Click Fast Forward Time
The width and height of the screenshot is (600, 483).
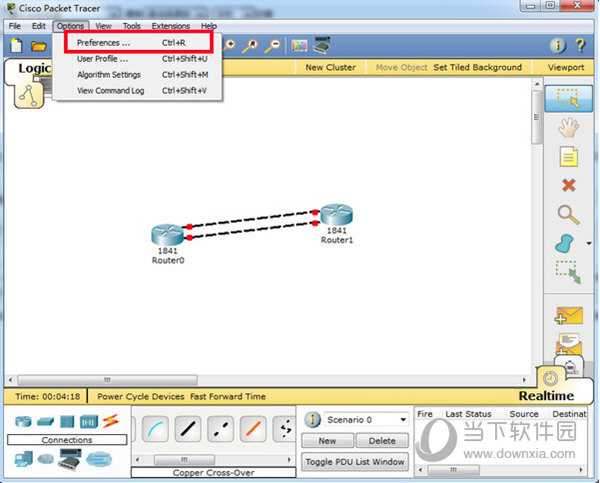tap(228, 397)
